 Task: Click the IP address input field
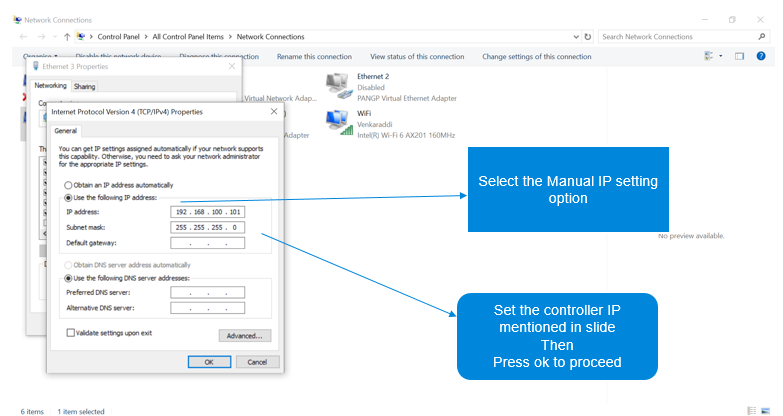(x=208, y=212)
